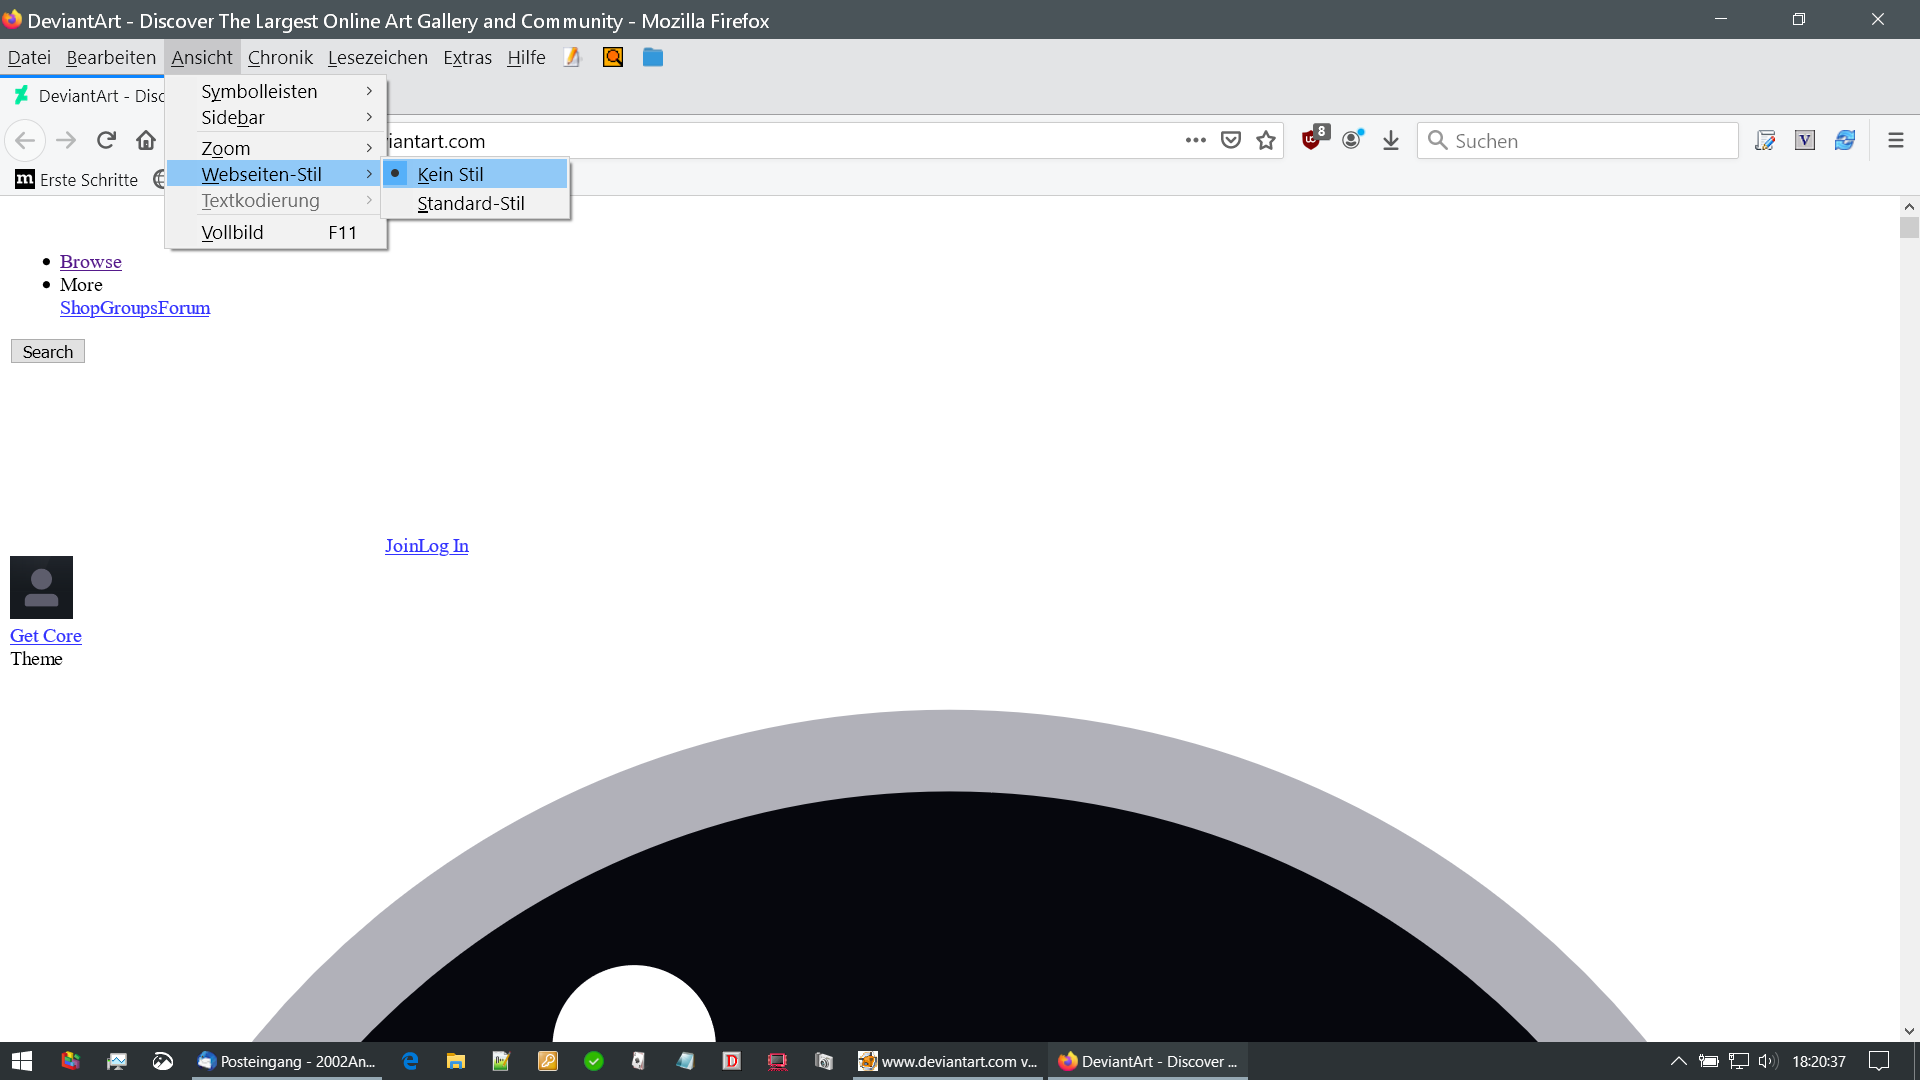
Task: Open the Downloads arrow icon
Action: pyautogui.click(x=1391, y=140)
